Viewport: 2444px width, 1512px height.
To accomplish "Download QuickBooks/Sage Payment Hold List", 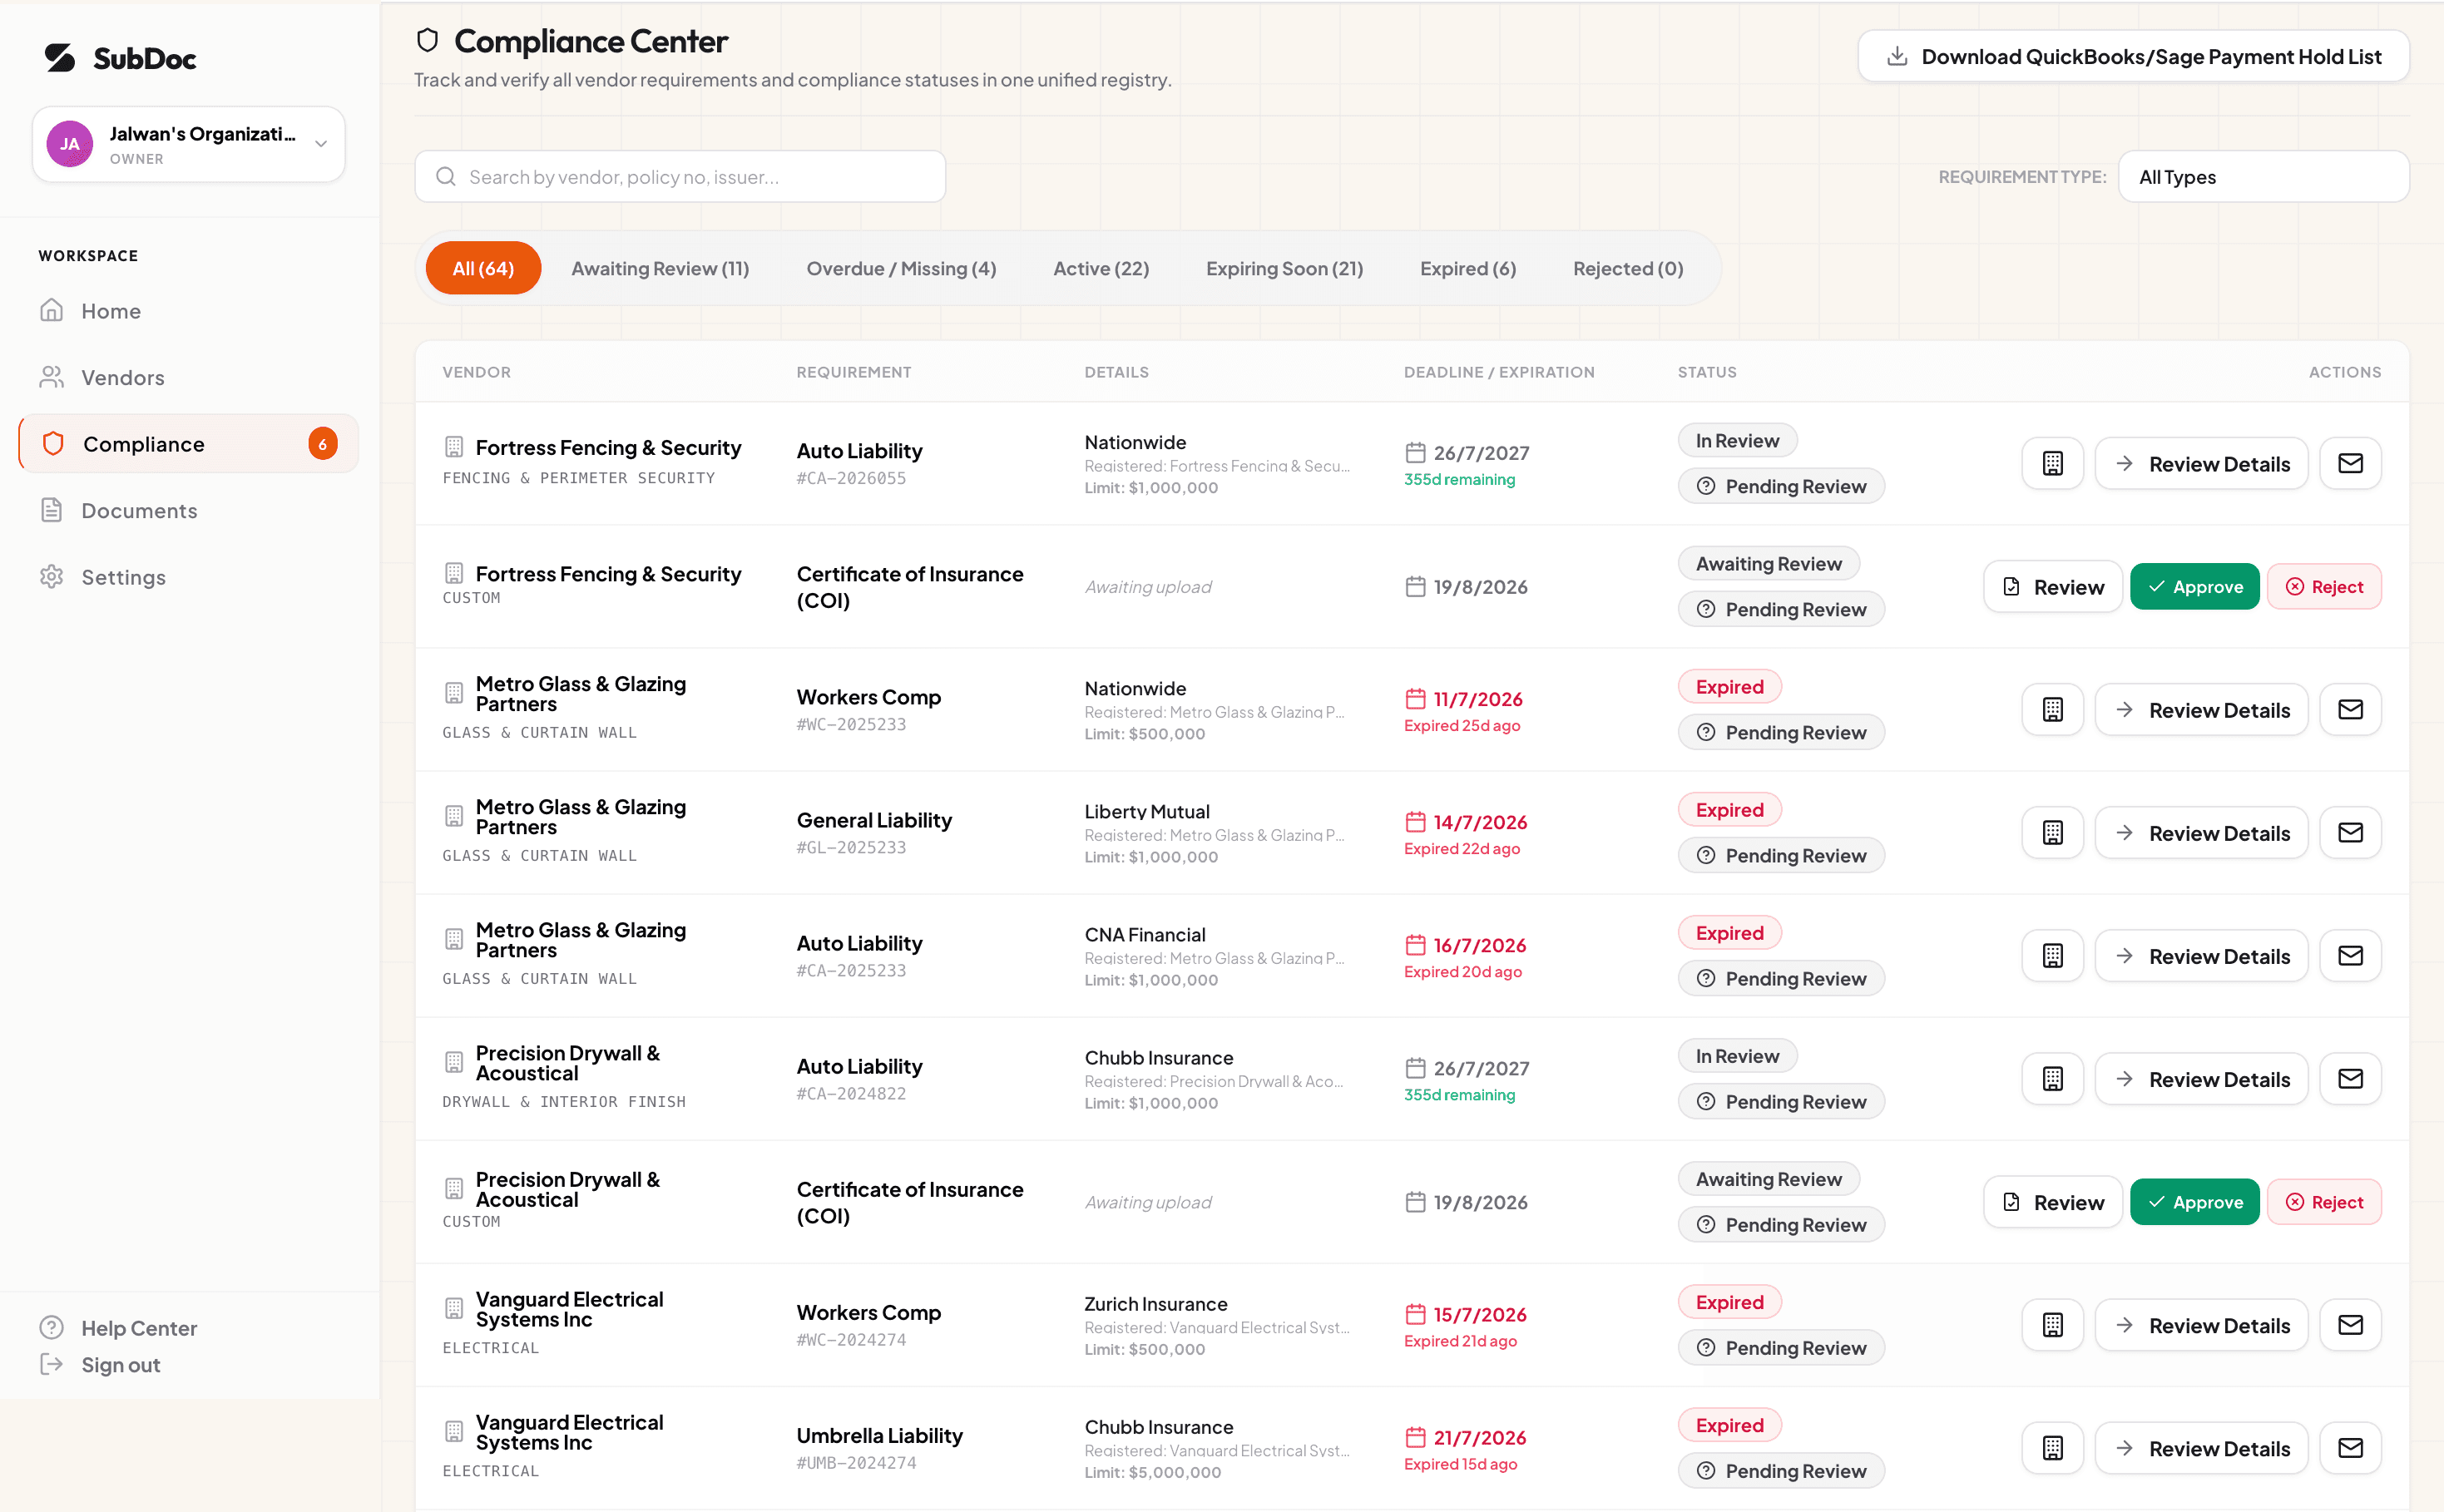I will (2133, 56).
